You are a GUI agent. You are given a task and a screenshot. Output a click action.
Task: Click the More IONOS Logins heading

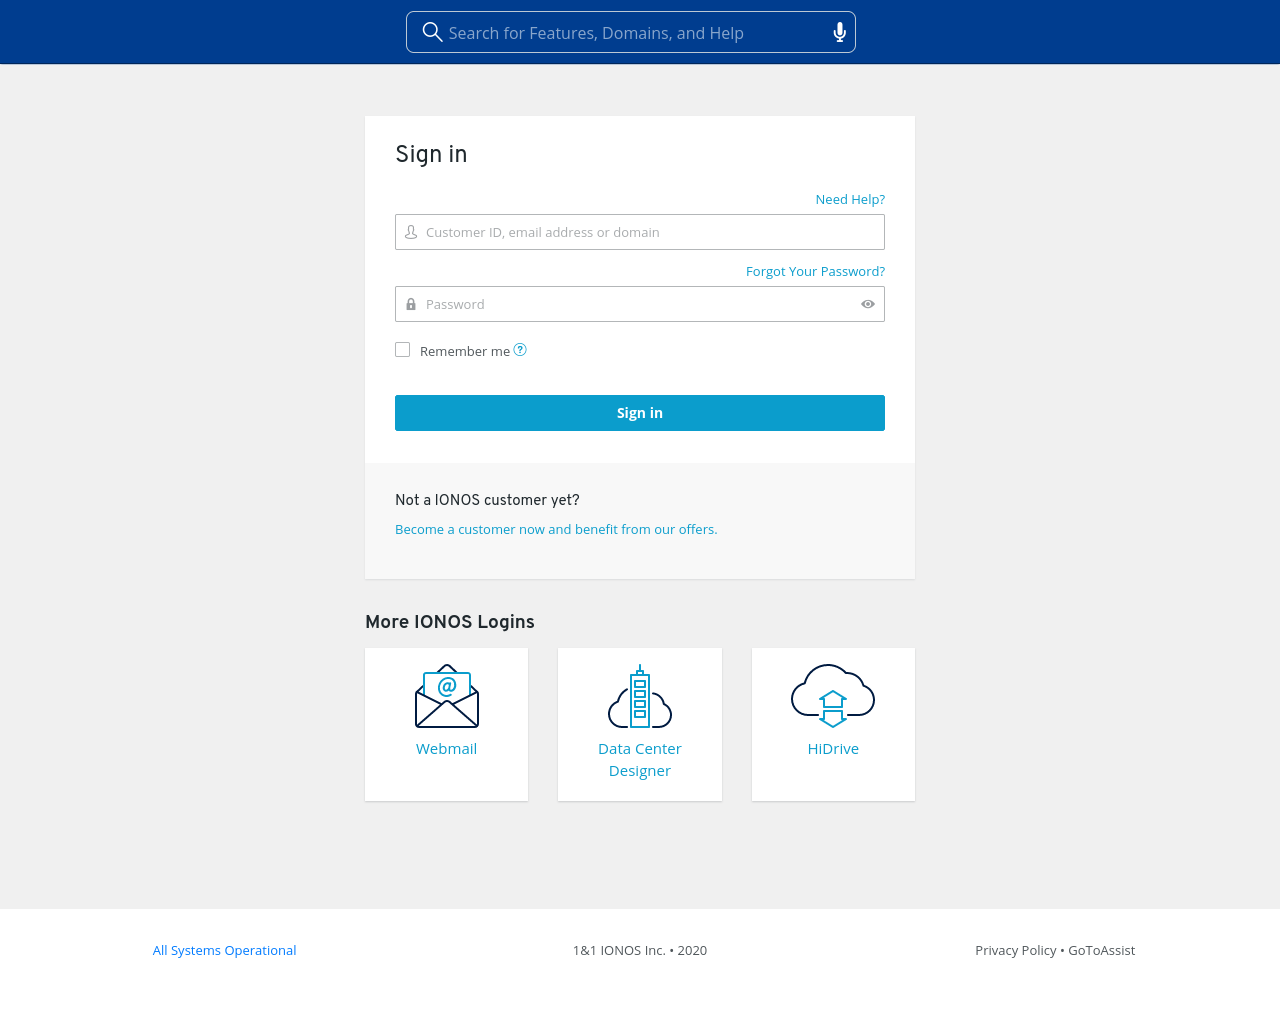(450, 622)
